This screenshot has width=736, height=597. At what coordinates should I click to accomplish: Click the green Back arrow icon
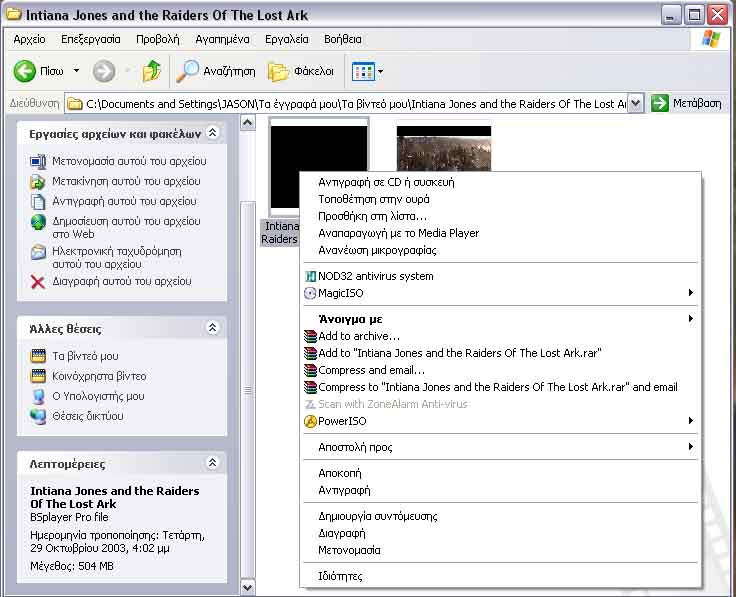pyautogui.click(x=24, y=71)
